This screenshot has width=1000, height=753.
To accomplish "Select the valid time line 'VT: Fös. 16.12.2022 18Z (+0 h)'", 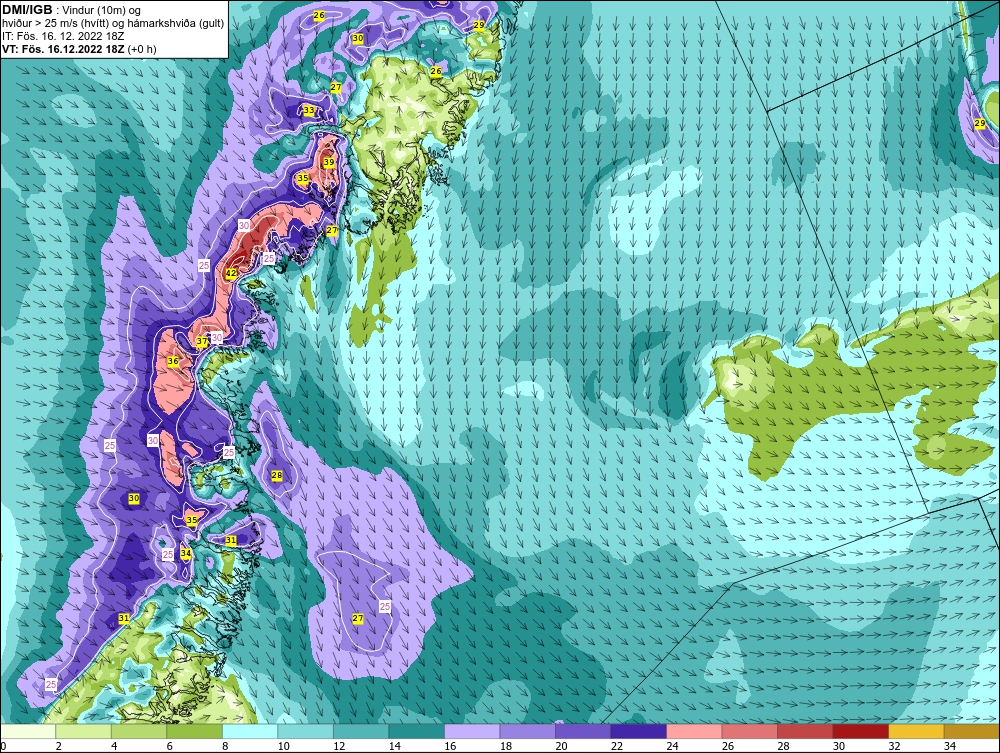I will [x=79, y=49].
